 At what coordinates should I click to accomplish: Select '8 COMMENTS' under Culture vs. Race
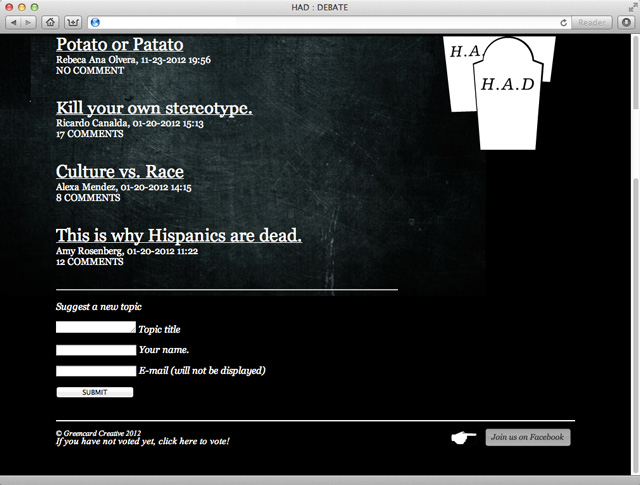coord(88,198)
